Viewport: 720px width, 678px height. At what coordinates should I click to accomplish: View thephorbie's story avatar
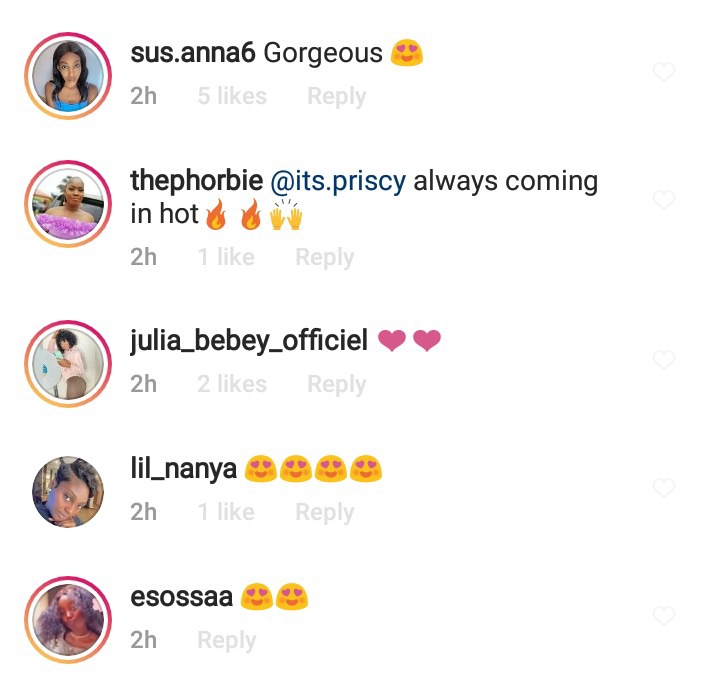[x=68, y=204]
